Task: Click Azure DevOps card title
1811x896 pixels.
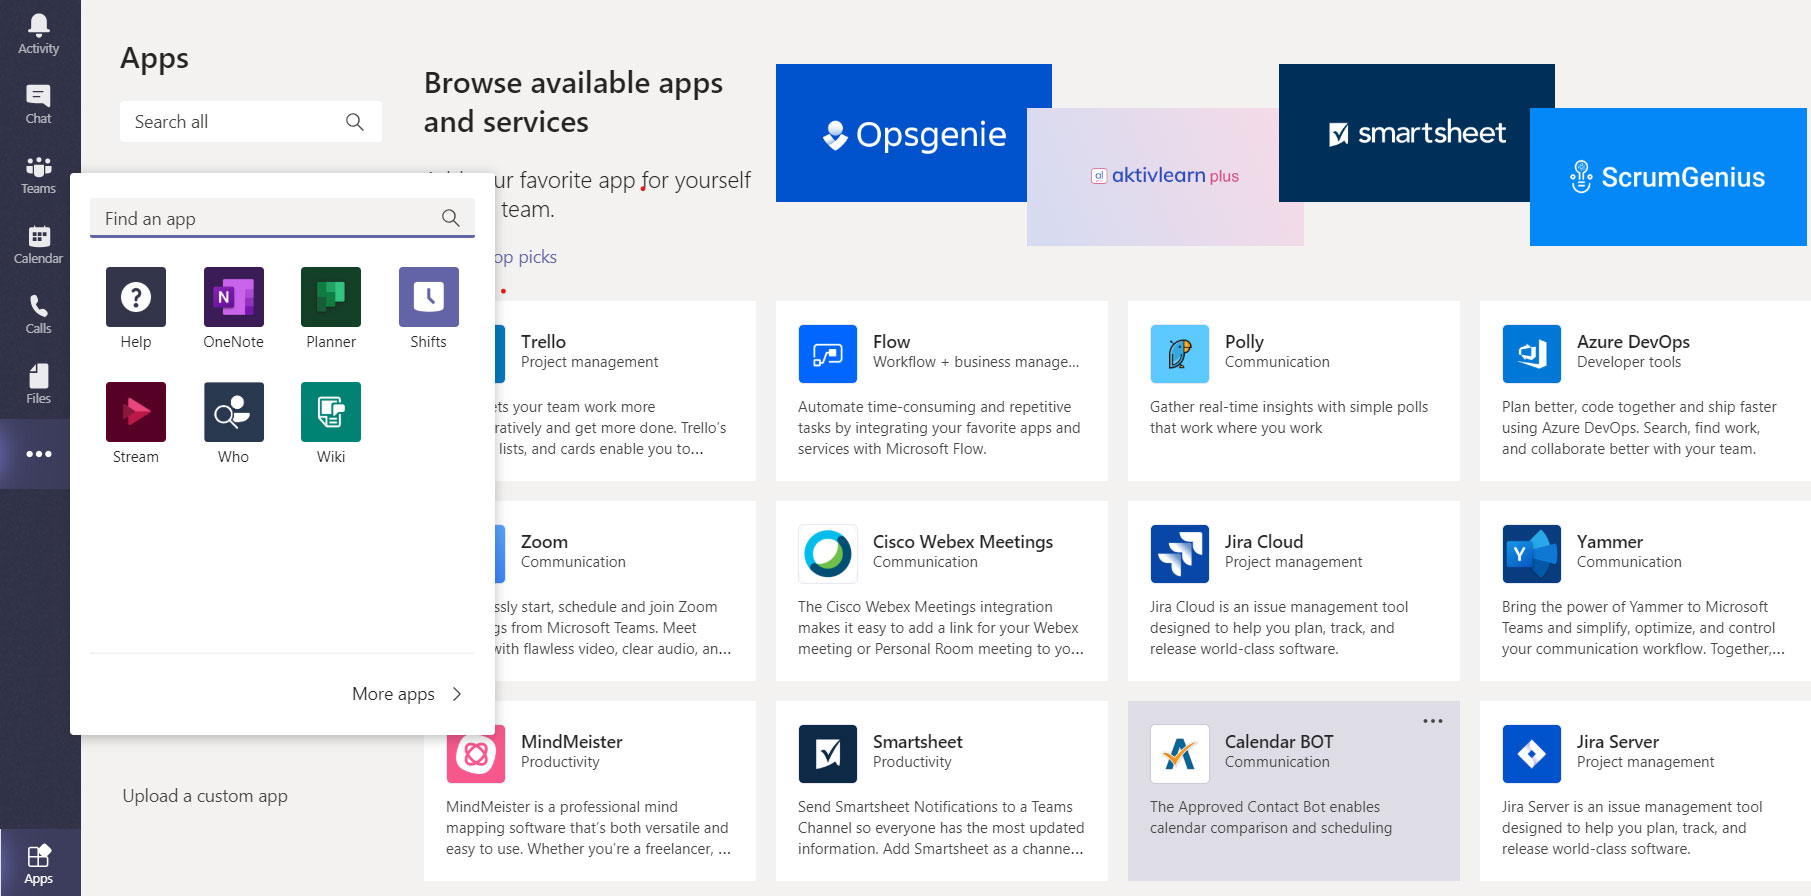Action: [1633, 342]
